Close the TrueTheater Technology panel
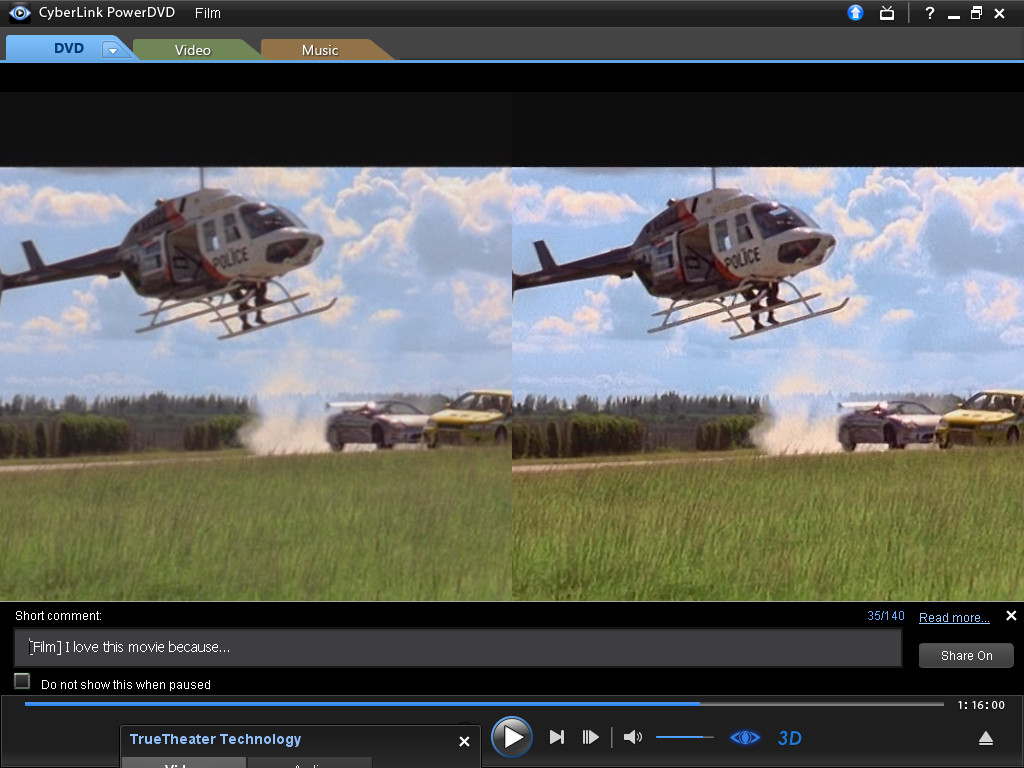 coord(464,741)
